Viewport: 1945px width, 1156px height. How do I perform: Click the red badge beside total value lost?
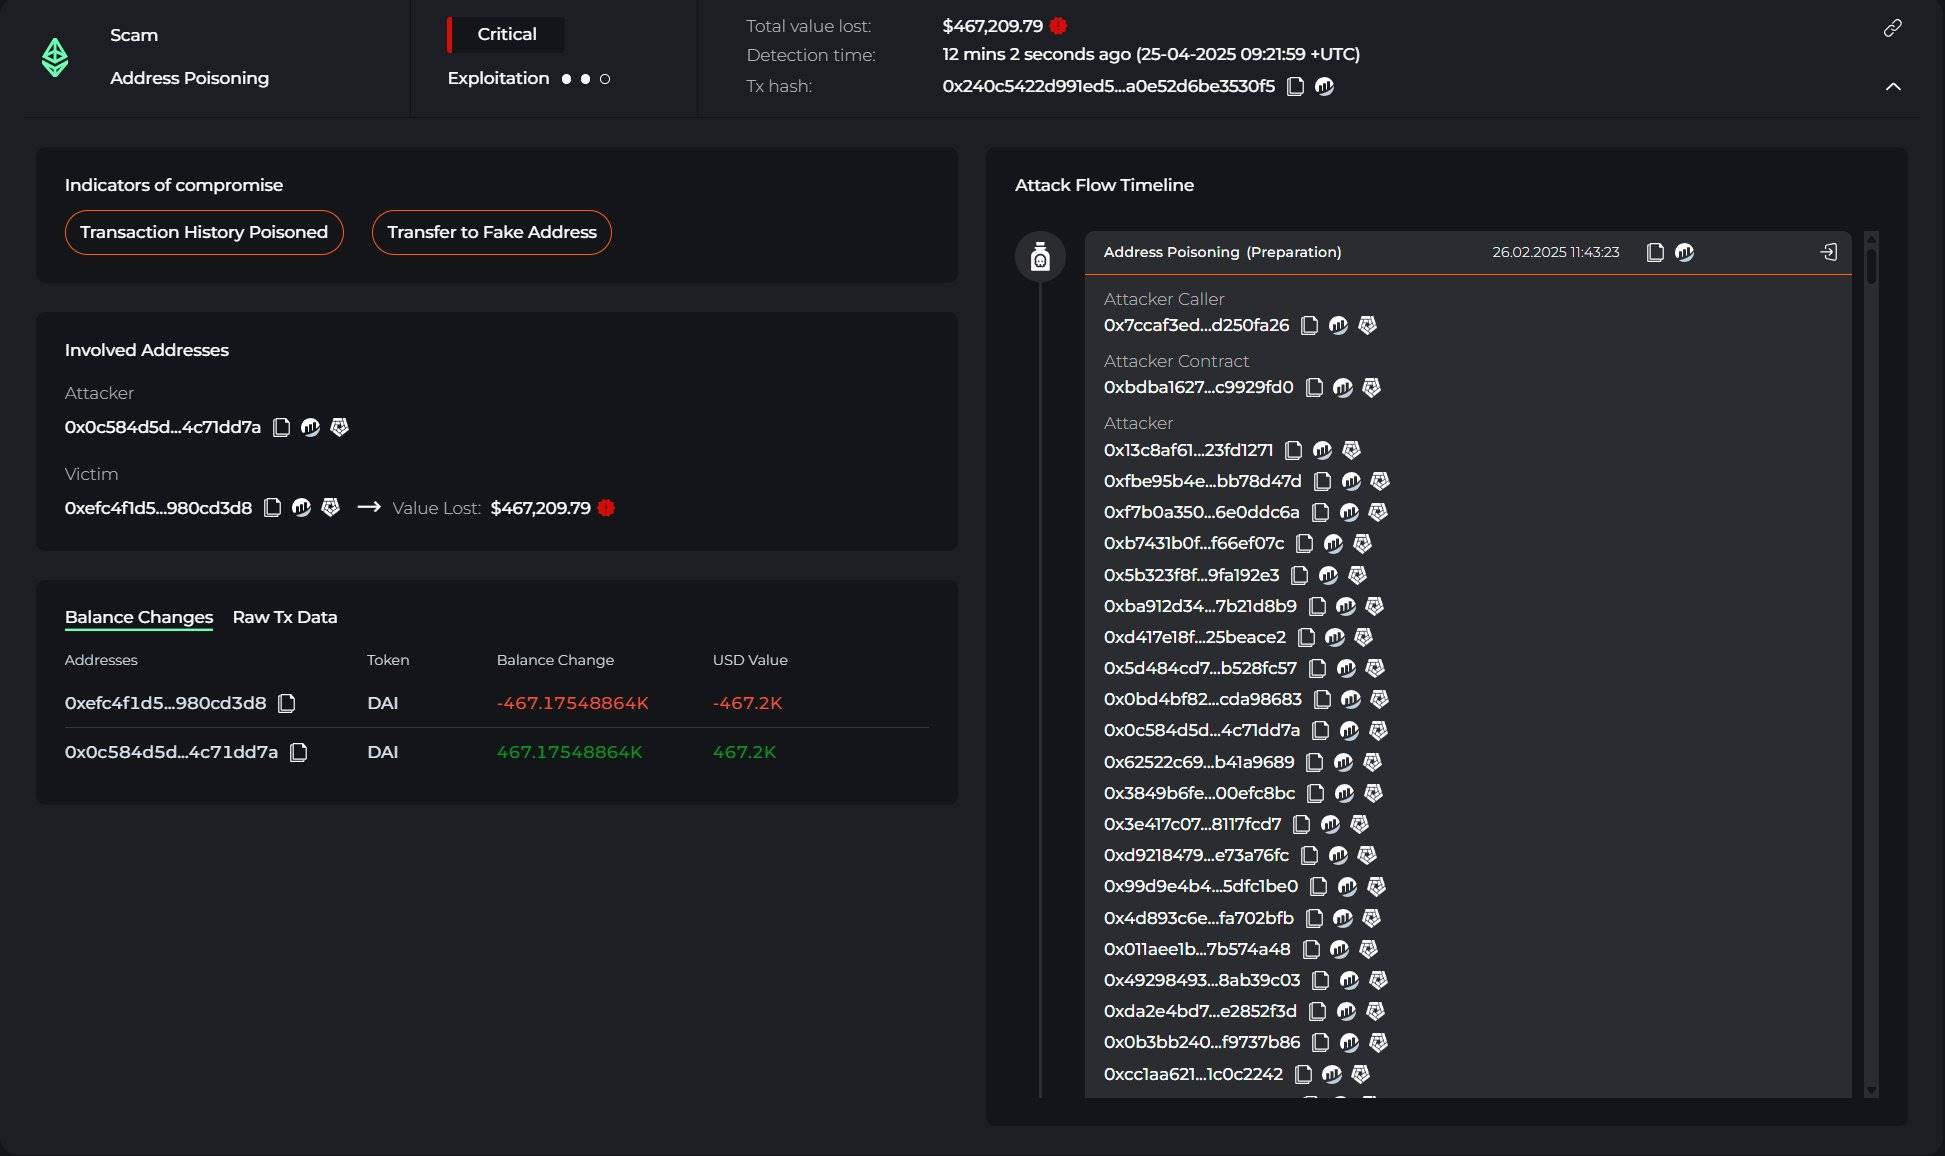1058,26
